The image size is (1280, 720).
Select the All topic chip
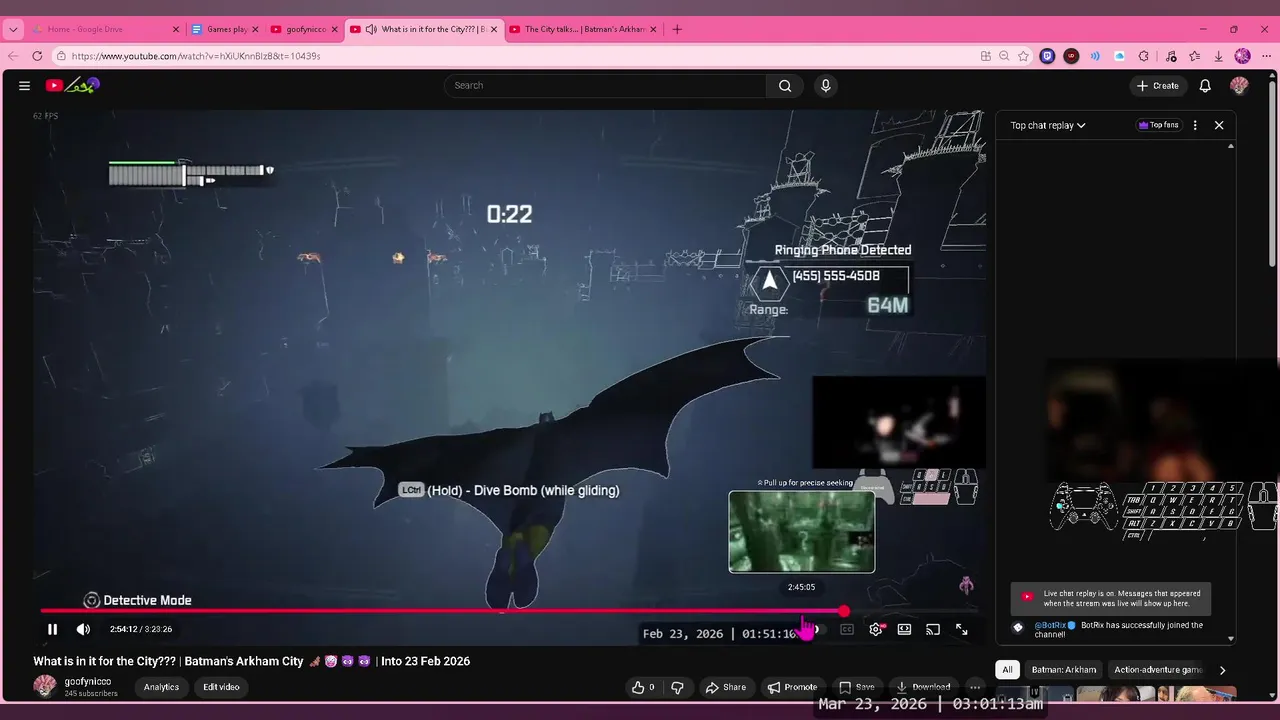coord(1007,670)
